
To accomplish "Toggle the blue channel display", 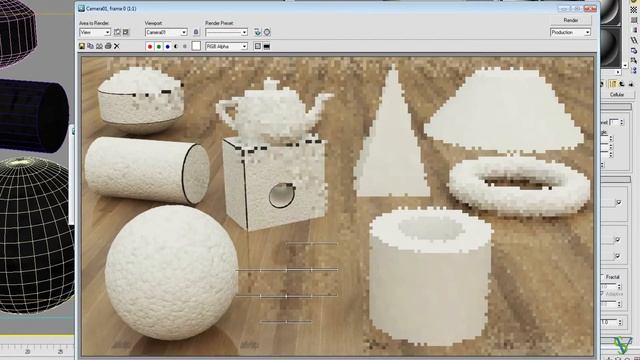I will (167, 47).
